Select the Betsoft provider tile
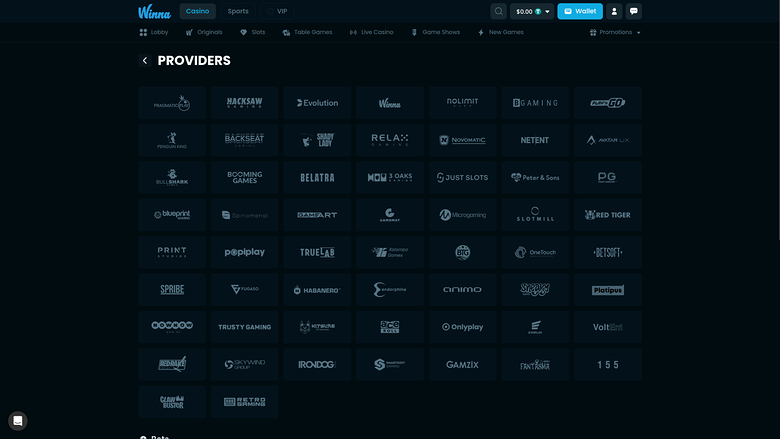The width and height of the screenshot is (780, 439). [608, 252]
